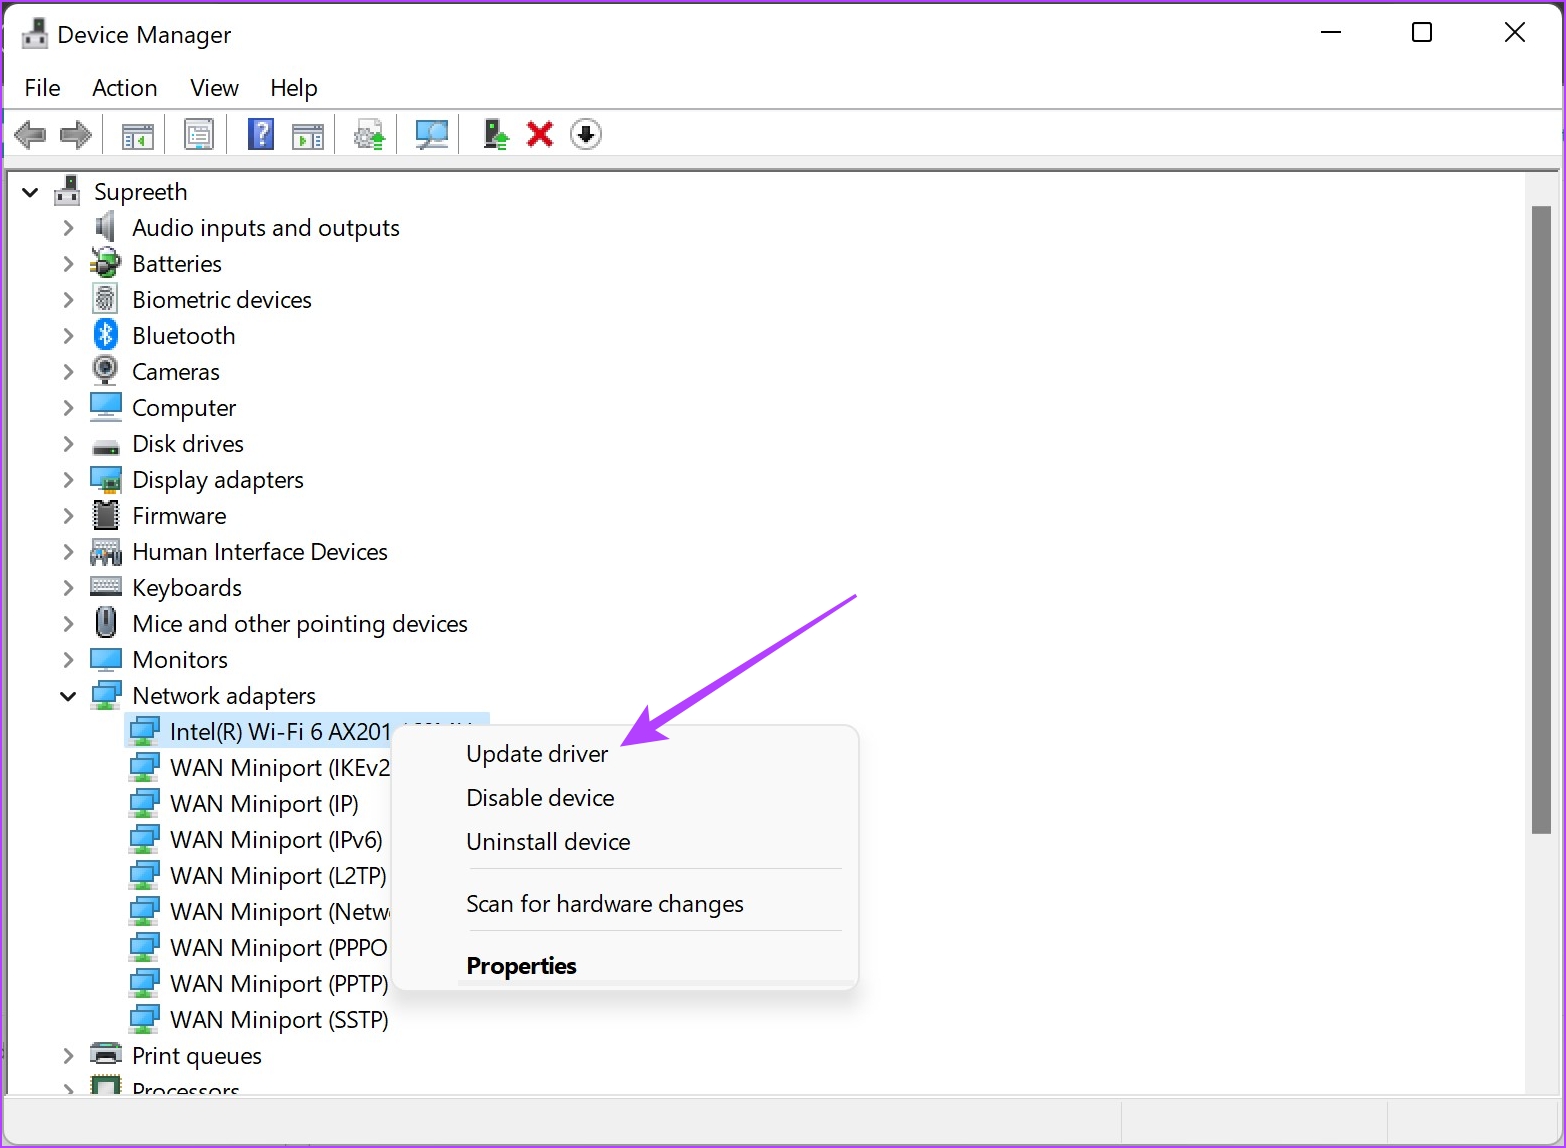Open the Action menu
1566x1148 pixels.
[124, 88]
